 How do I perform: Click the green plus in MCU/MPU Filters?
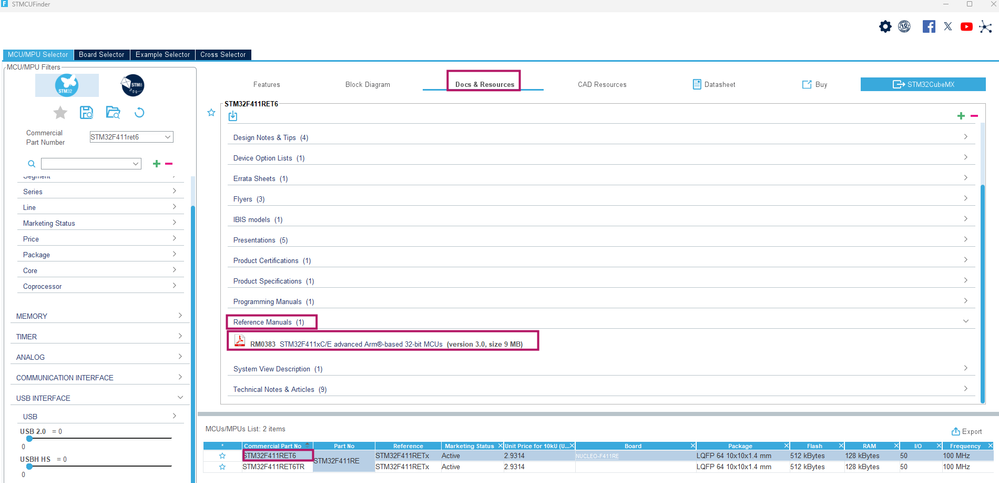pyautogui.click(x=156, y=164)
